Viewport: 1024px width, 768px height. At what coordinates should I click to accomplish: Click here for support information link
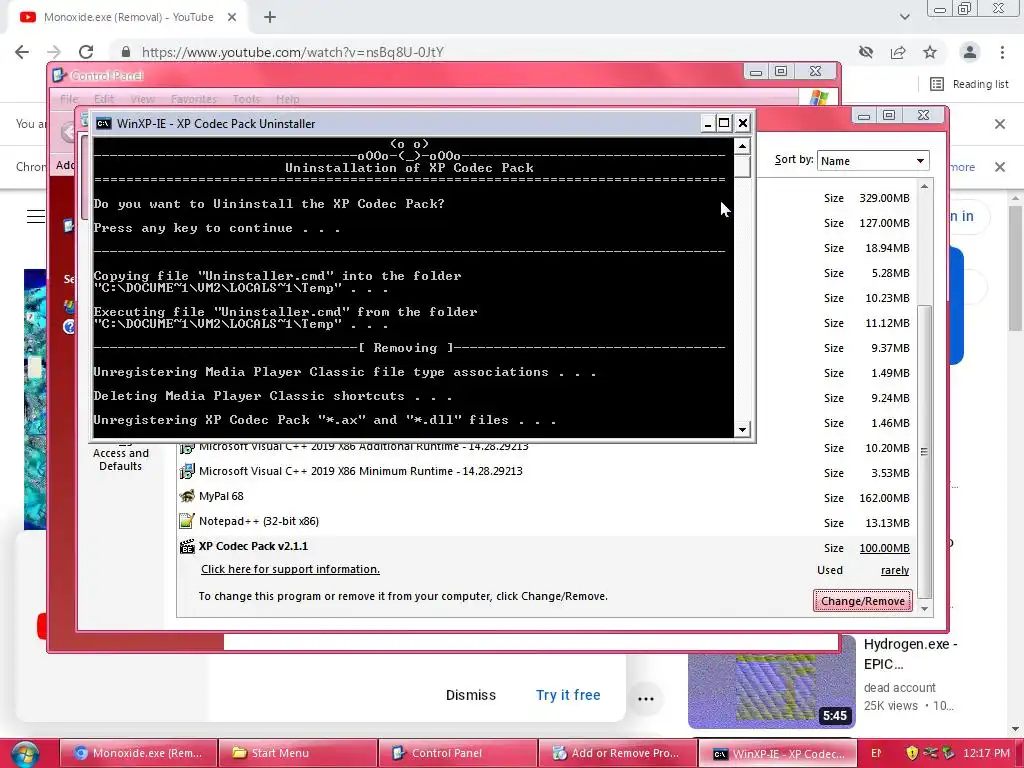tap(290, 569)
